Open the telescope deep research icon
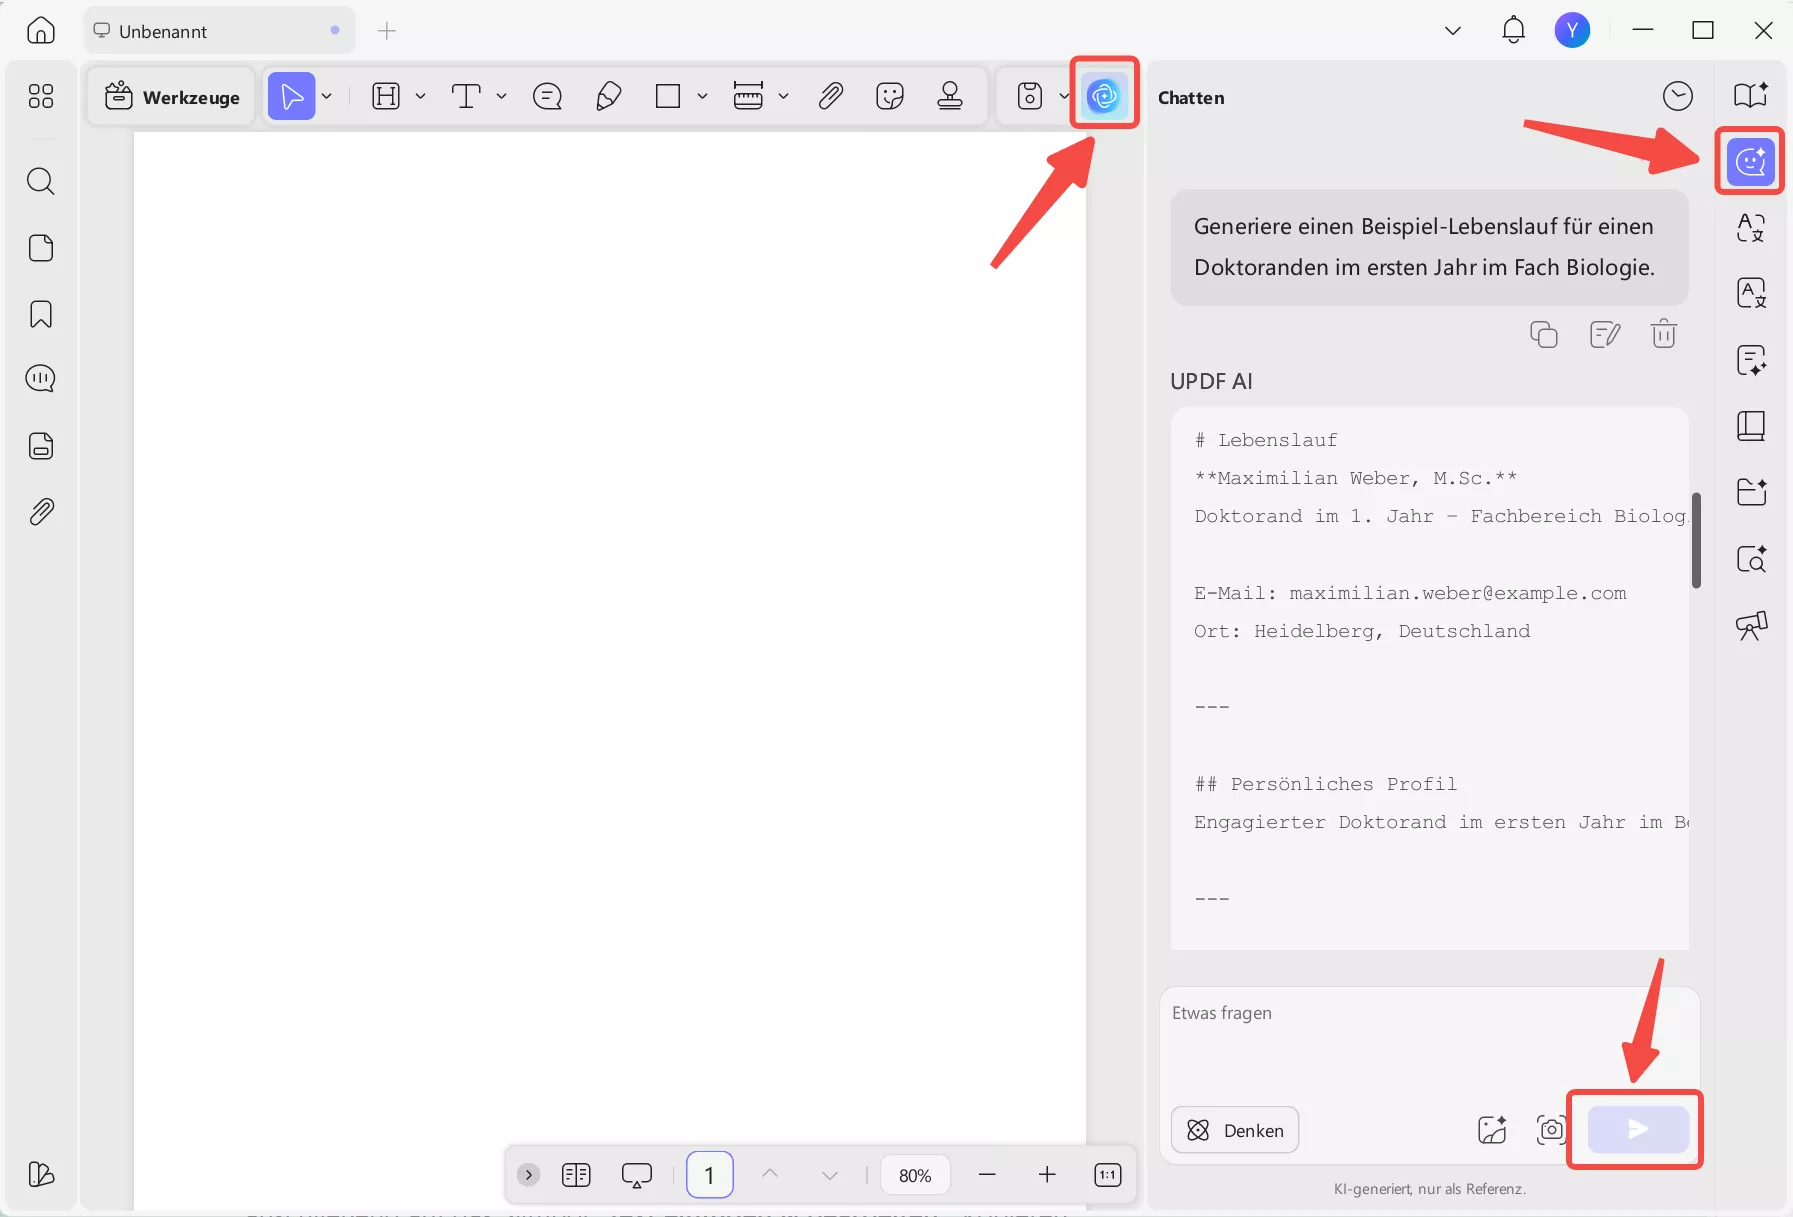 1751,625
